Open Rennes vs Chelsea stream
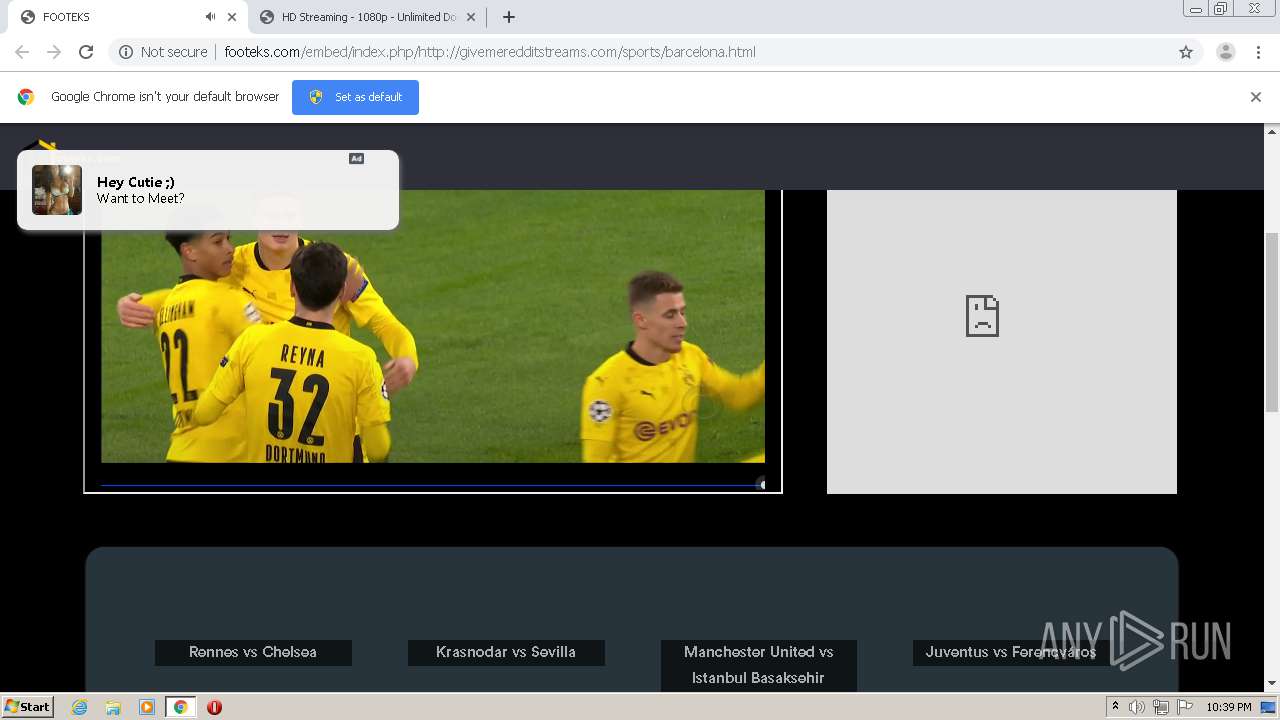Image resolution: width=1280 pixels, height=720 pixels. [253, 652]
